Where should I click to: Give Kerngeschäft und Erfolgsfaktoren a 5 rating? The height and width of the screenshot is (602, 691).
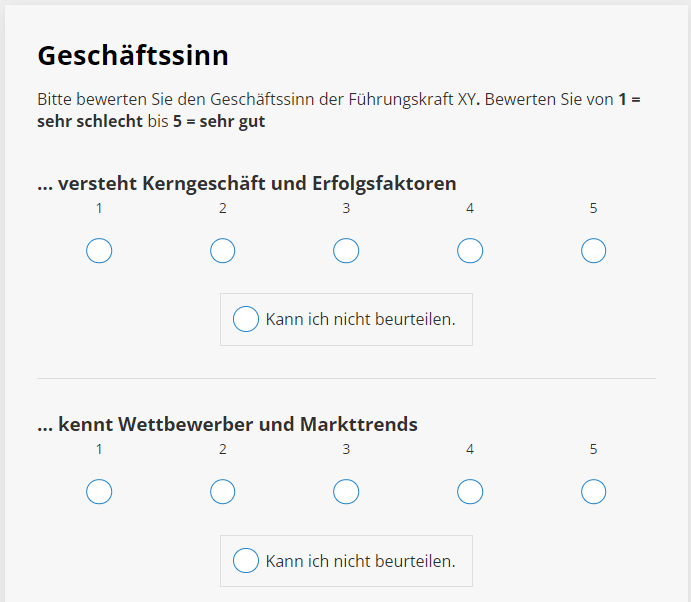point(594,251)
